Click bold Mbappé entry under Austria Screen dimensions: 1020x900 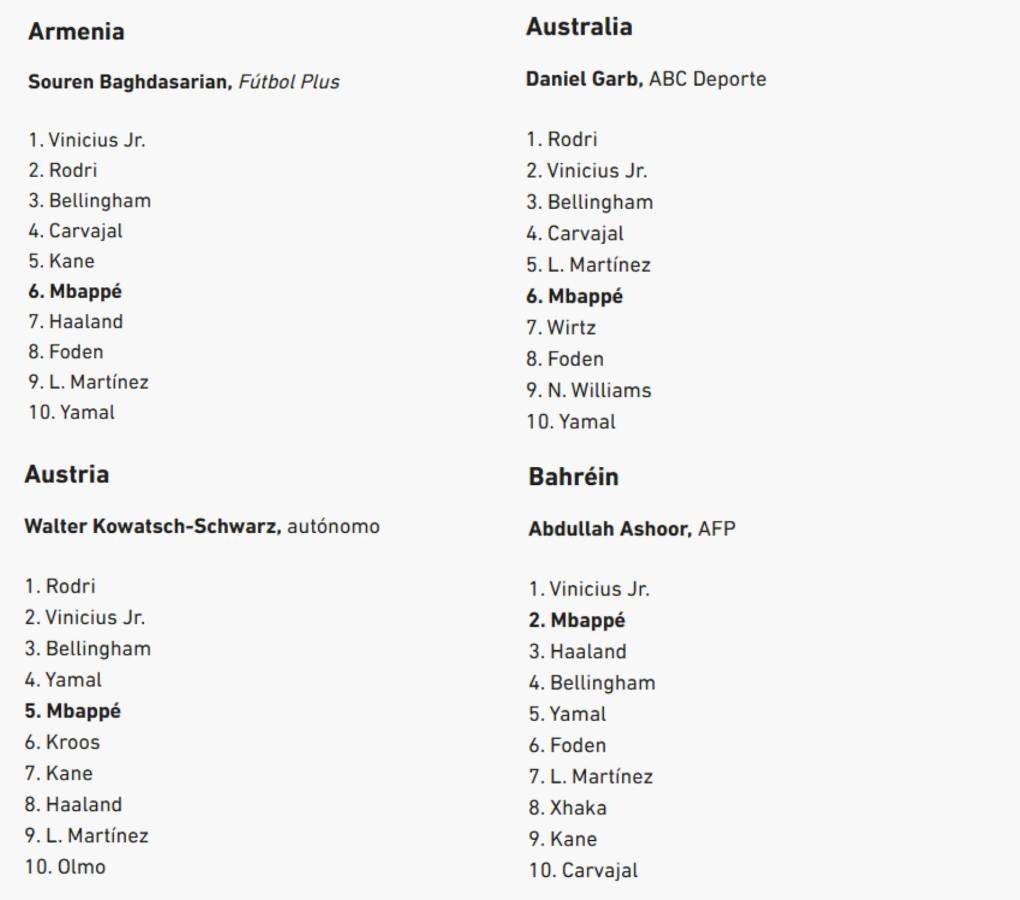[x=83, y=711]
